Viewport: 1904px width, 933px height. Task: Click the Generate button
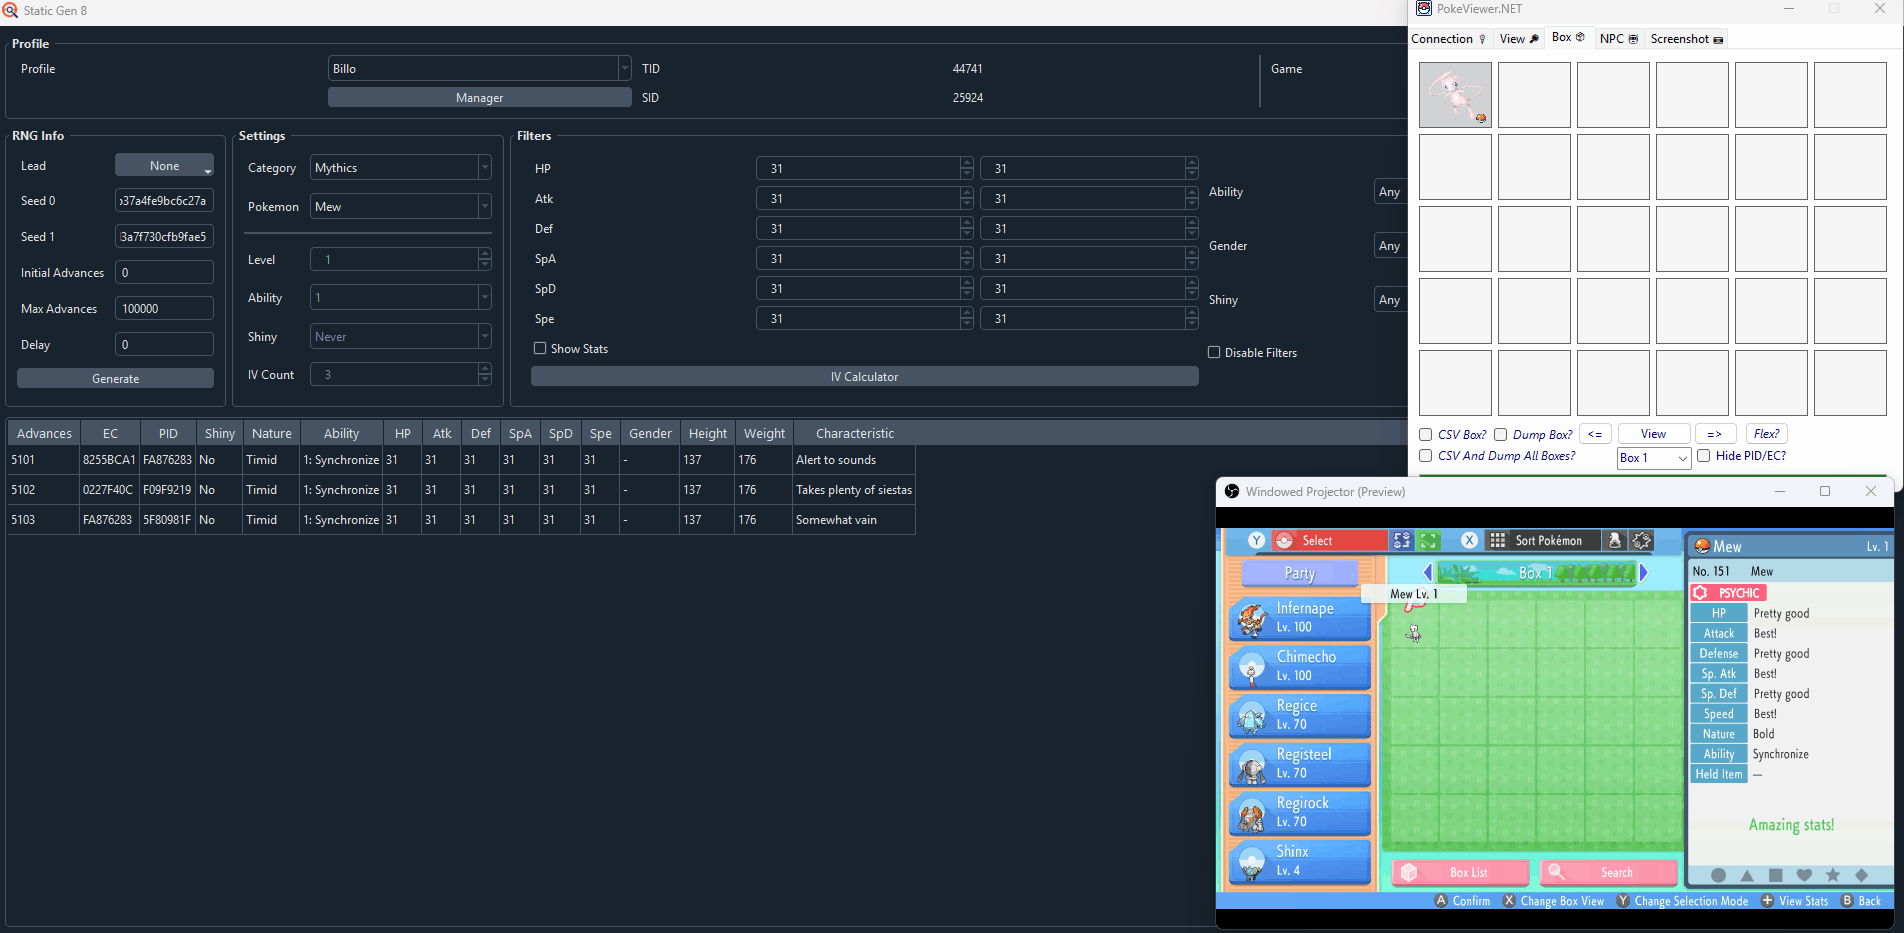pos(115,378)
